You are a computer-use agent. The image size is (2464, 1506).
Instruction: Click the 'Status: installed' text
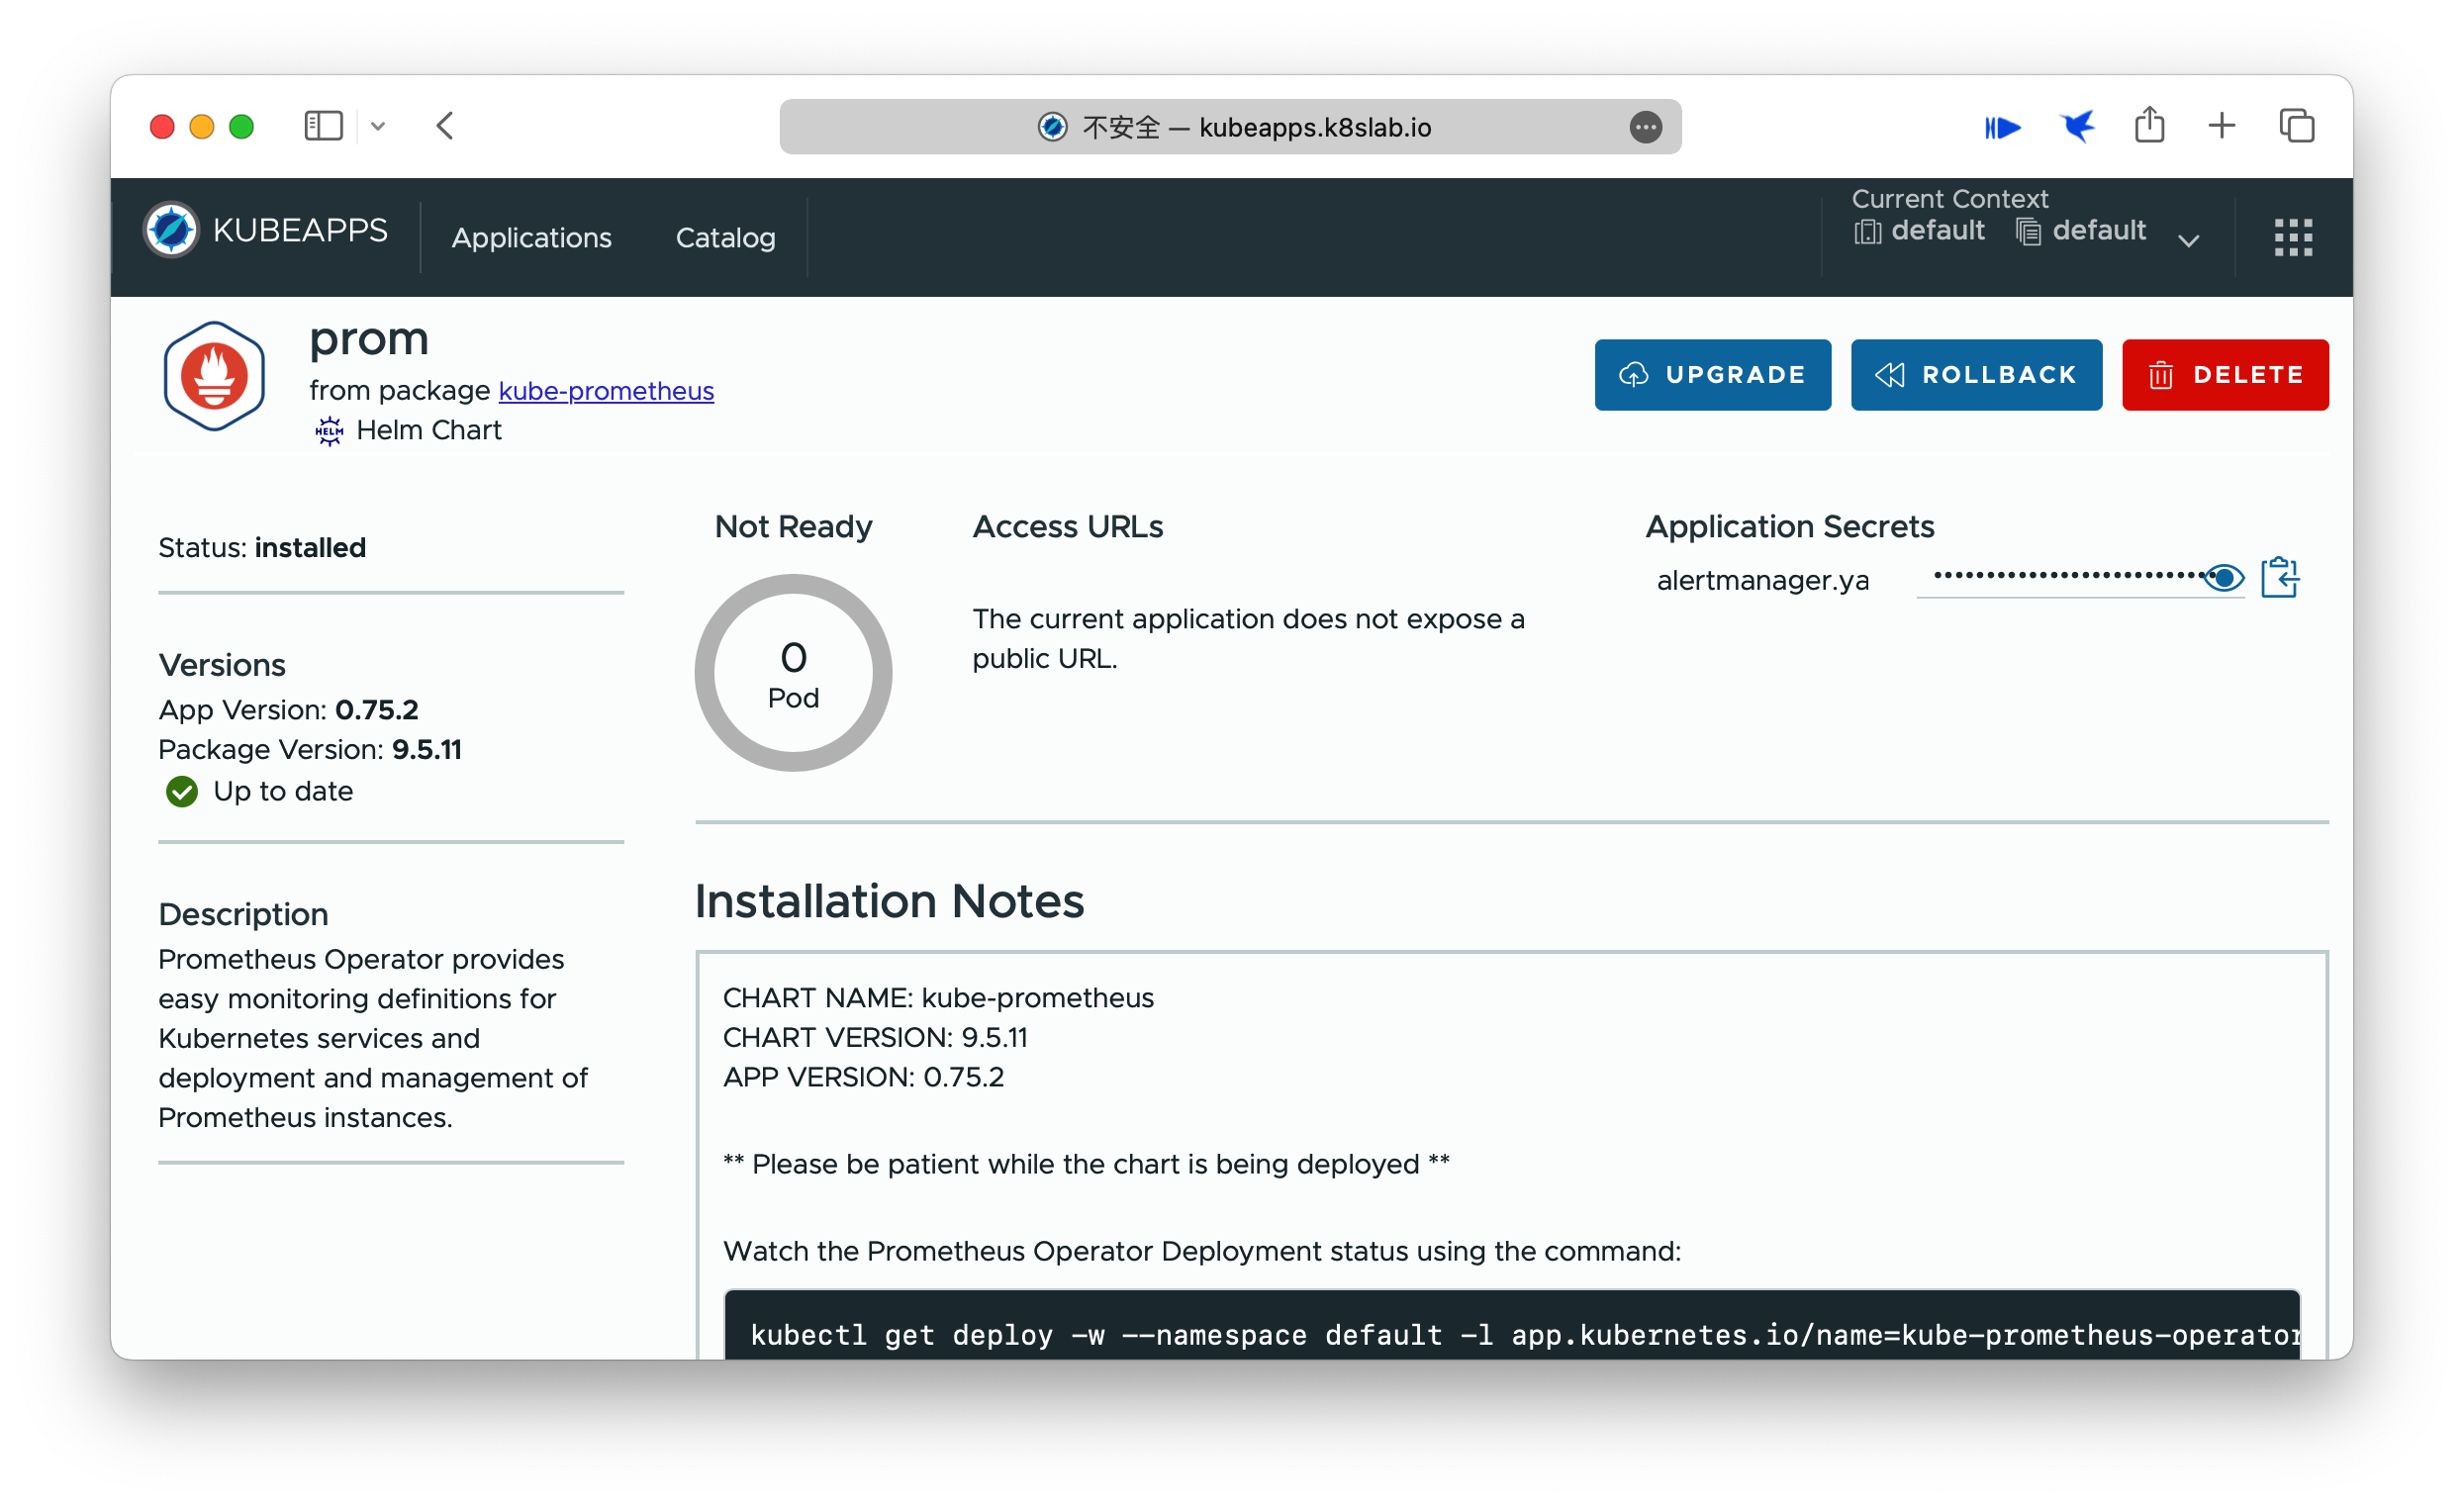click(x=262, y=548)
